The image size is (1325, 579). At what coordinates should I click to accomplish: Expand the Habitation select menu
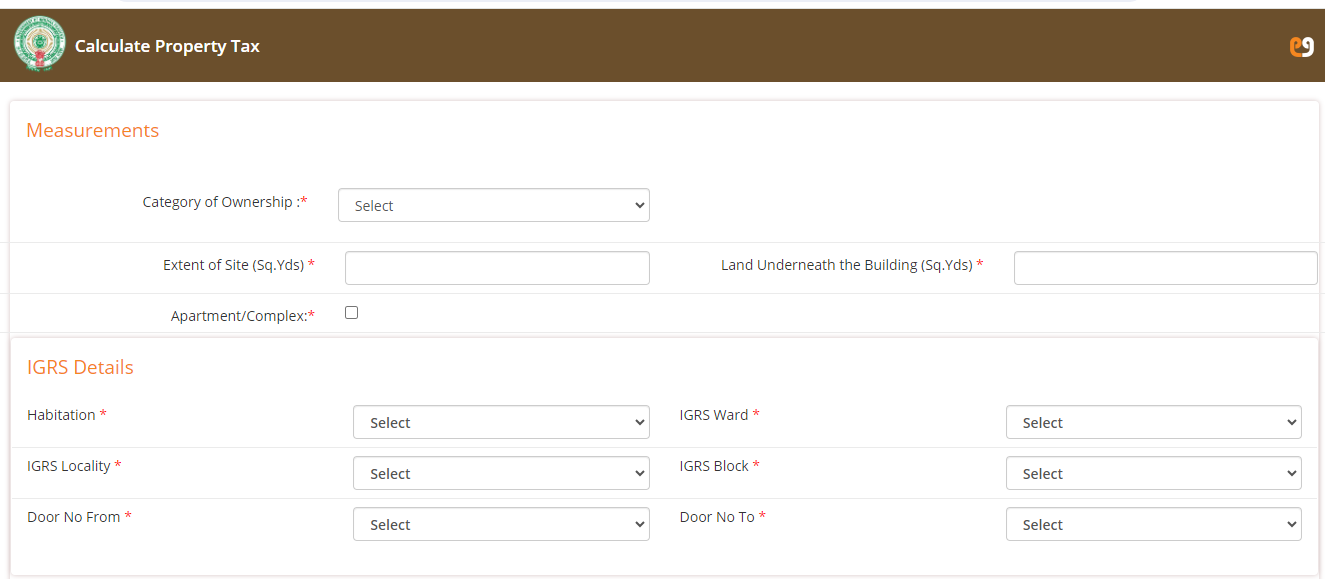click(500, 422)
